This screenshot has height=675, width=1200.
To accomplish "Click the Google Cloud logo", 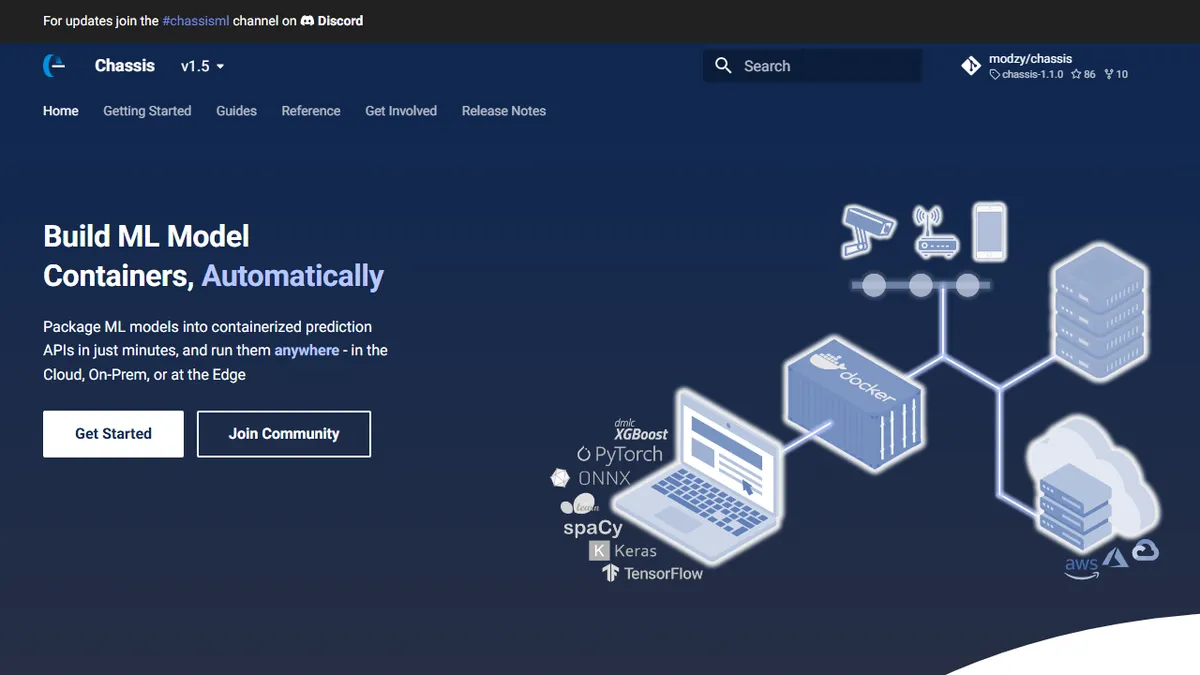I will coord(1145,550).
